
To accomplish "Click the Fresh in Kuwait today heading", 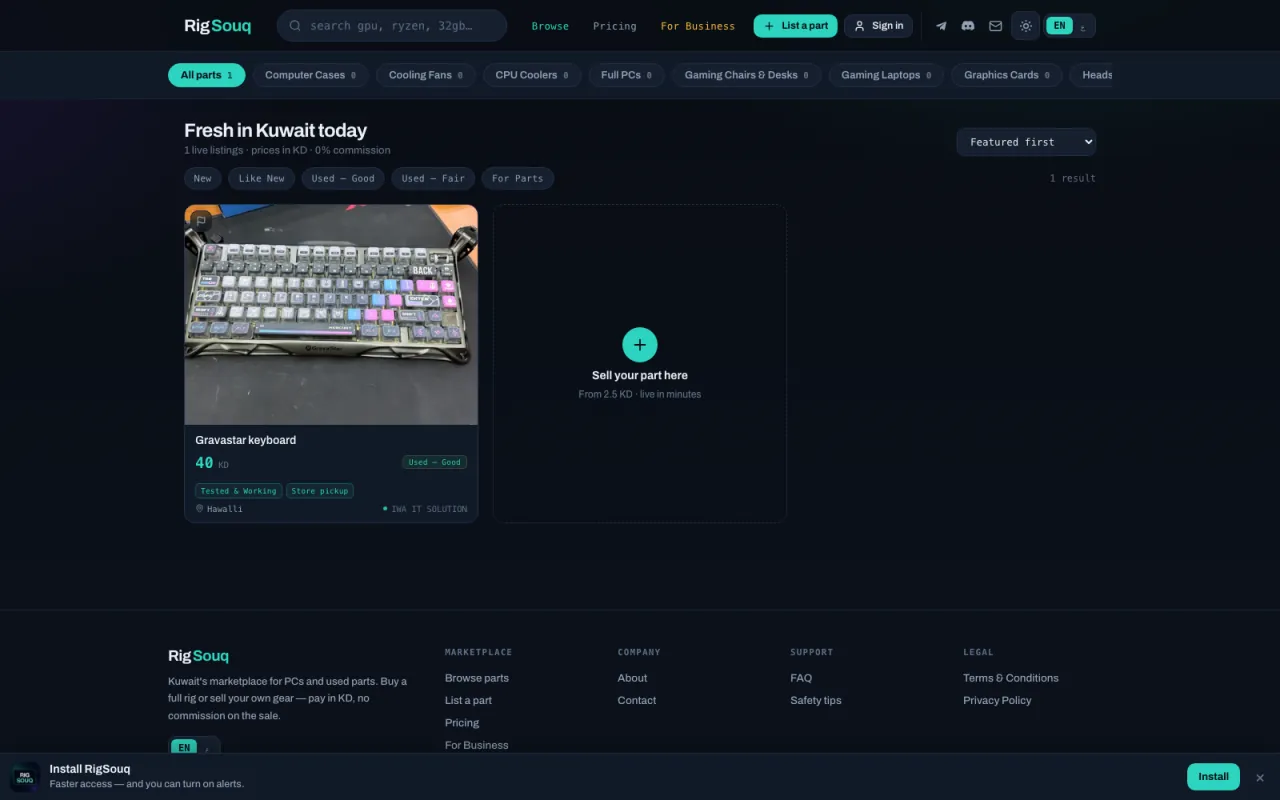I will (275, 130).
